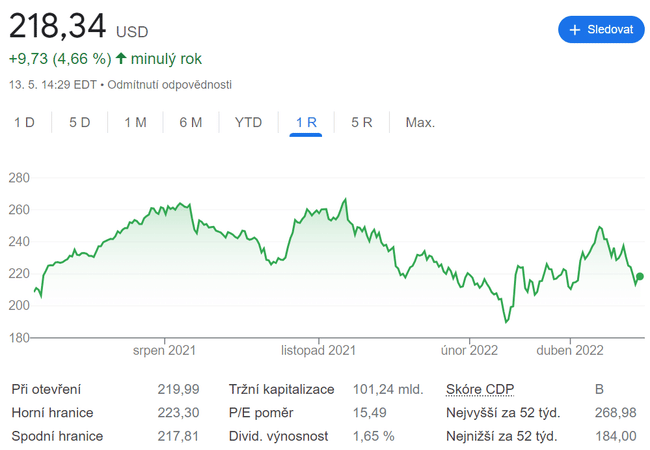This screenshot has width=650, height=450.
Task: Click the green upward arrow icon
Action: [122, 59]
